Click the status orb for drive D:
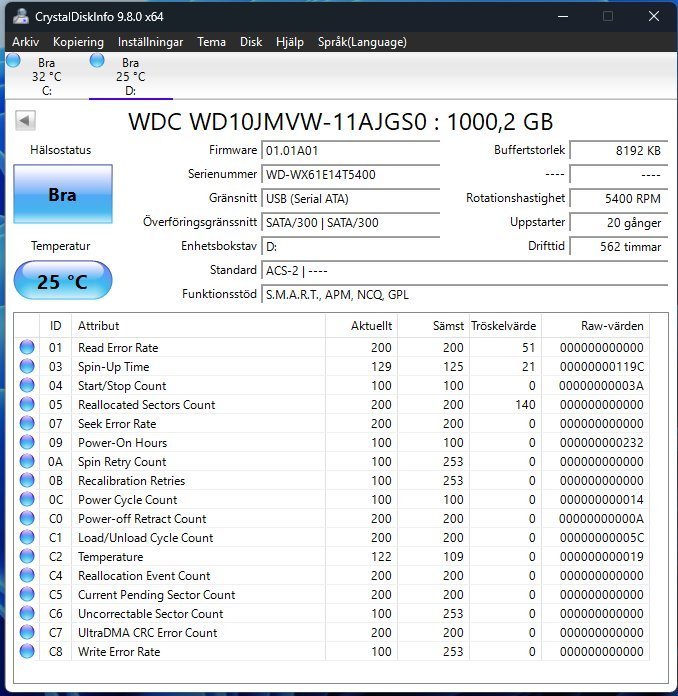The width and height of the screenshot is (678, 696). point(97,60)
